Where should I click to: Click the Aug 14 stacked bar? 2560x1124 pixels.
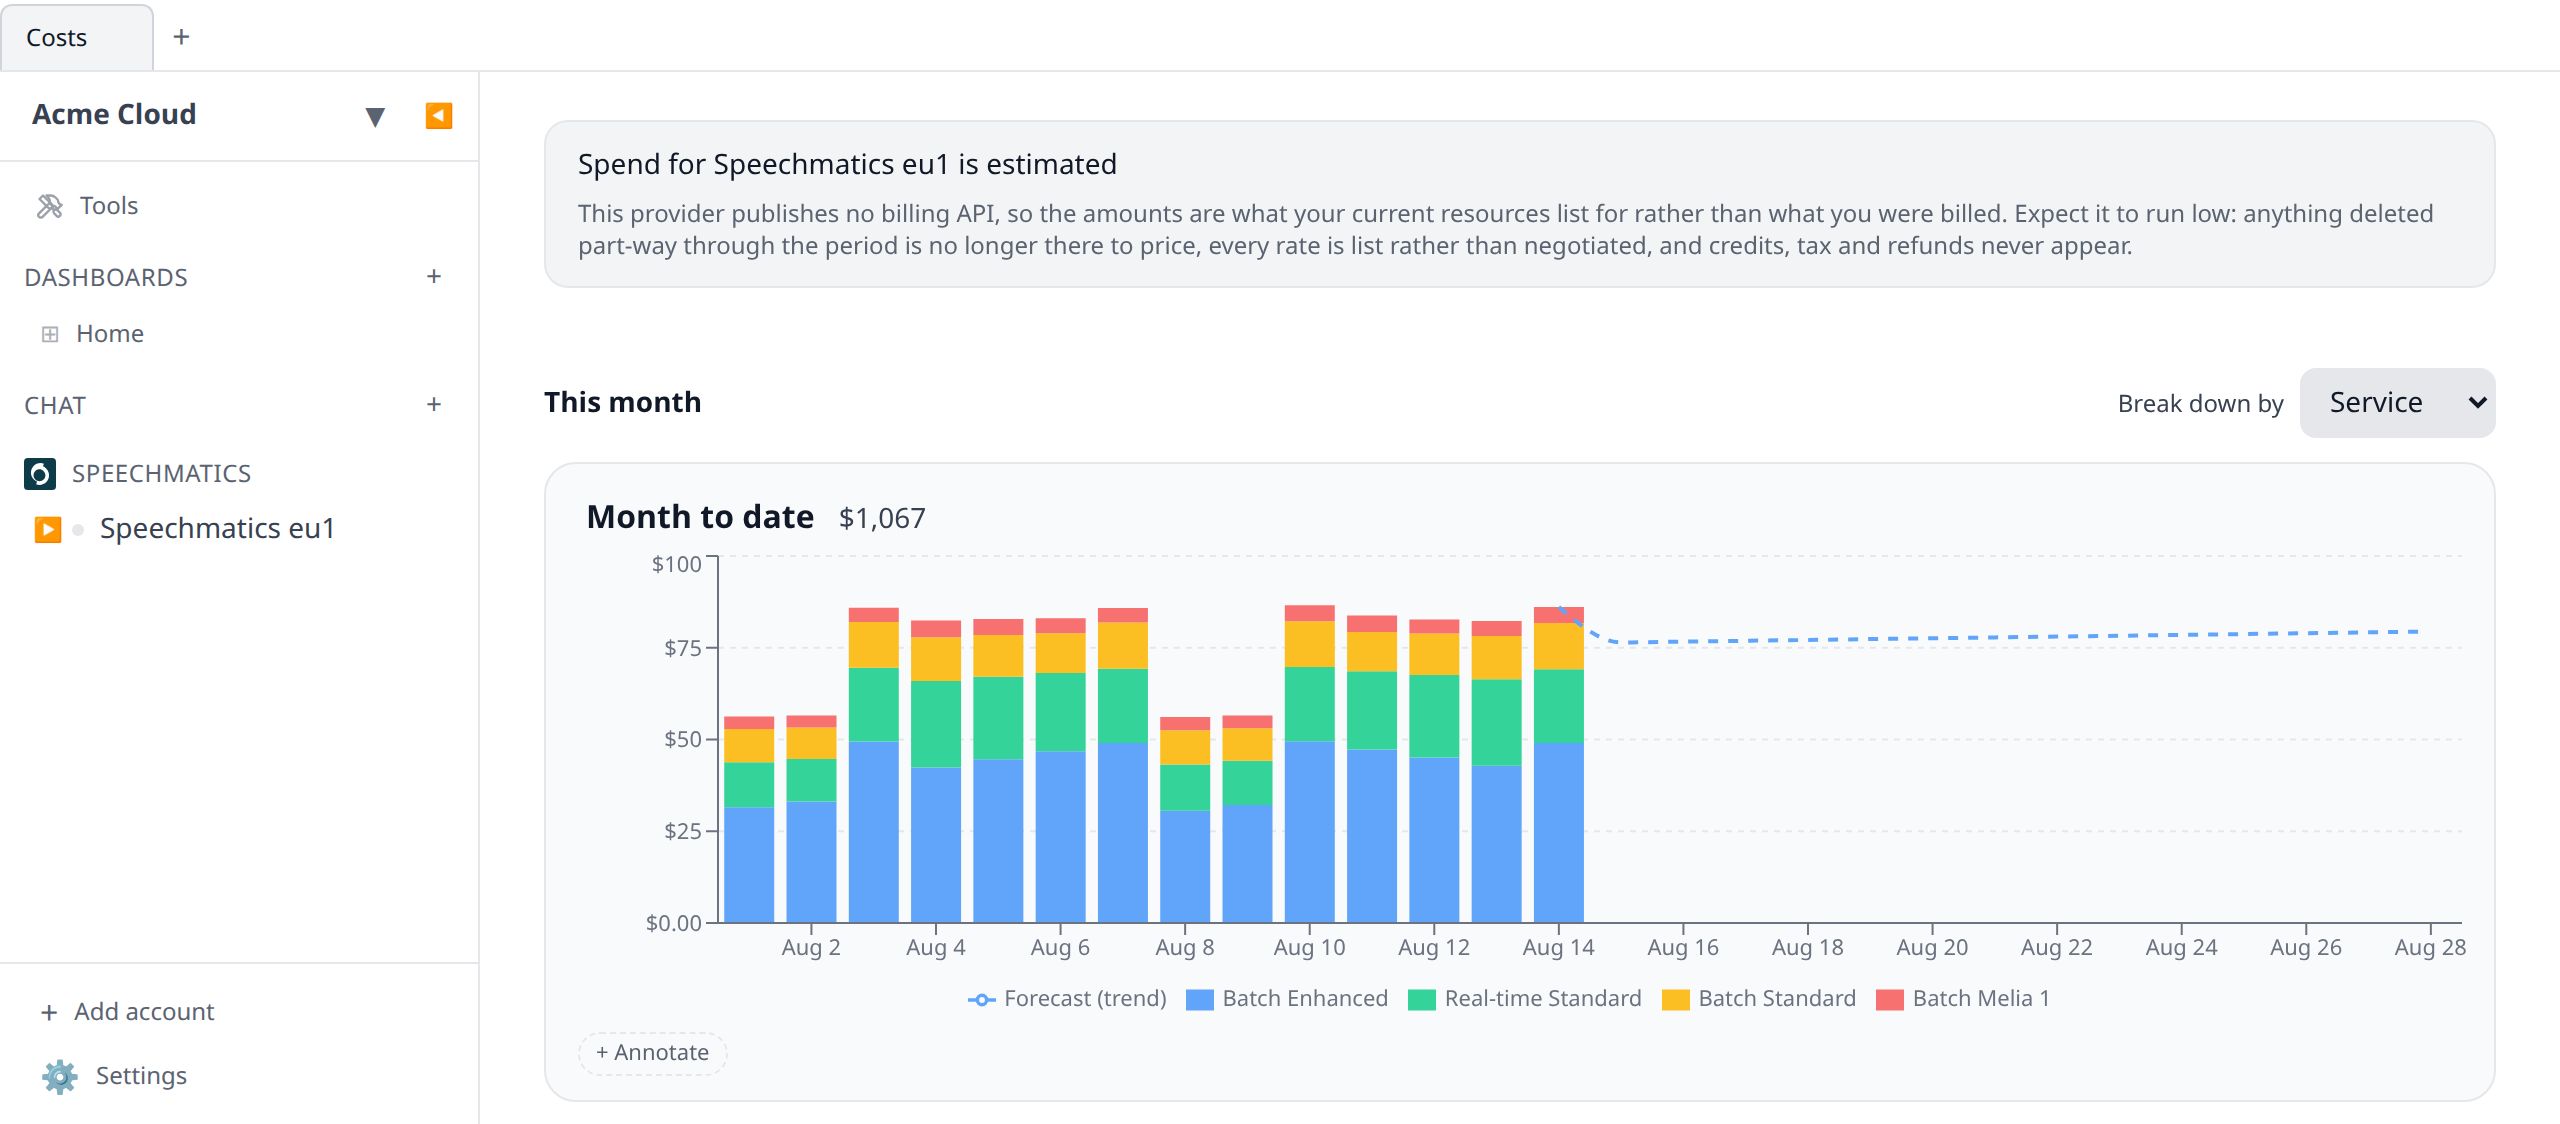1558,764
